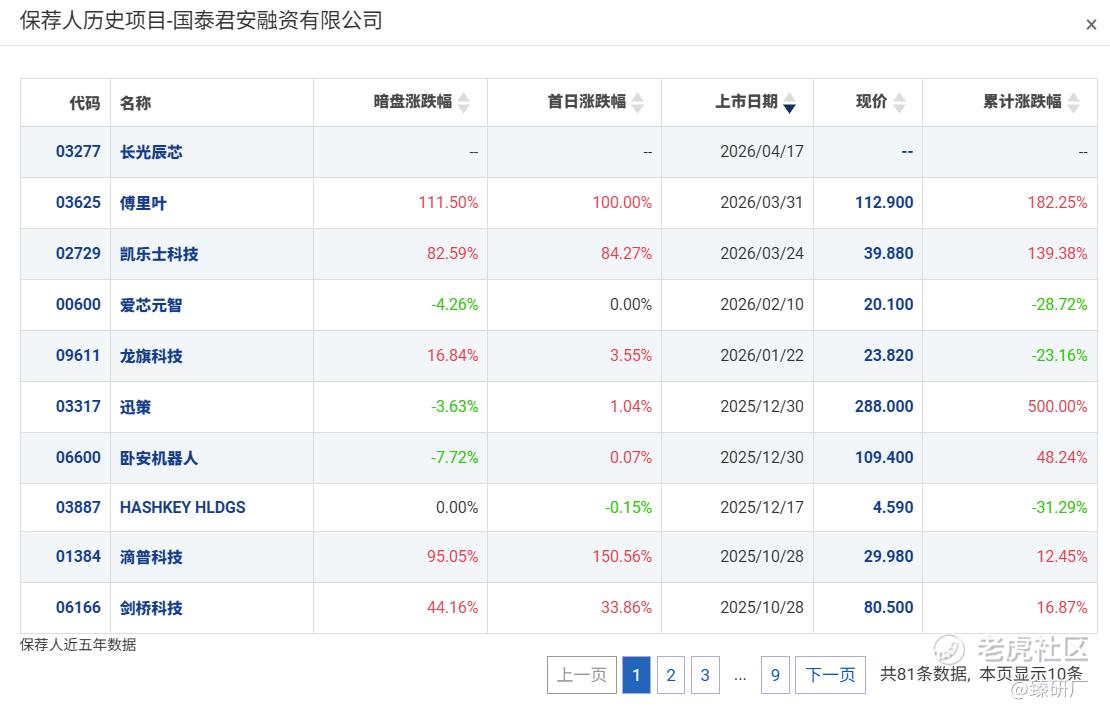The height and width of the screenshot is (714, 1110).
Task: Click the 代码 column header
Action: click(x=85, y=103)
